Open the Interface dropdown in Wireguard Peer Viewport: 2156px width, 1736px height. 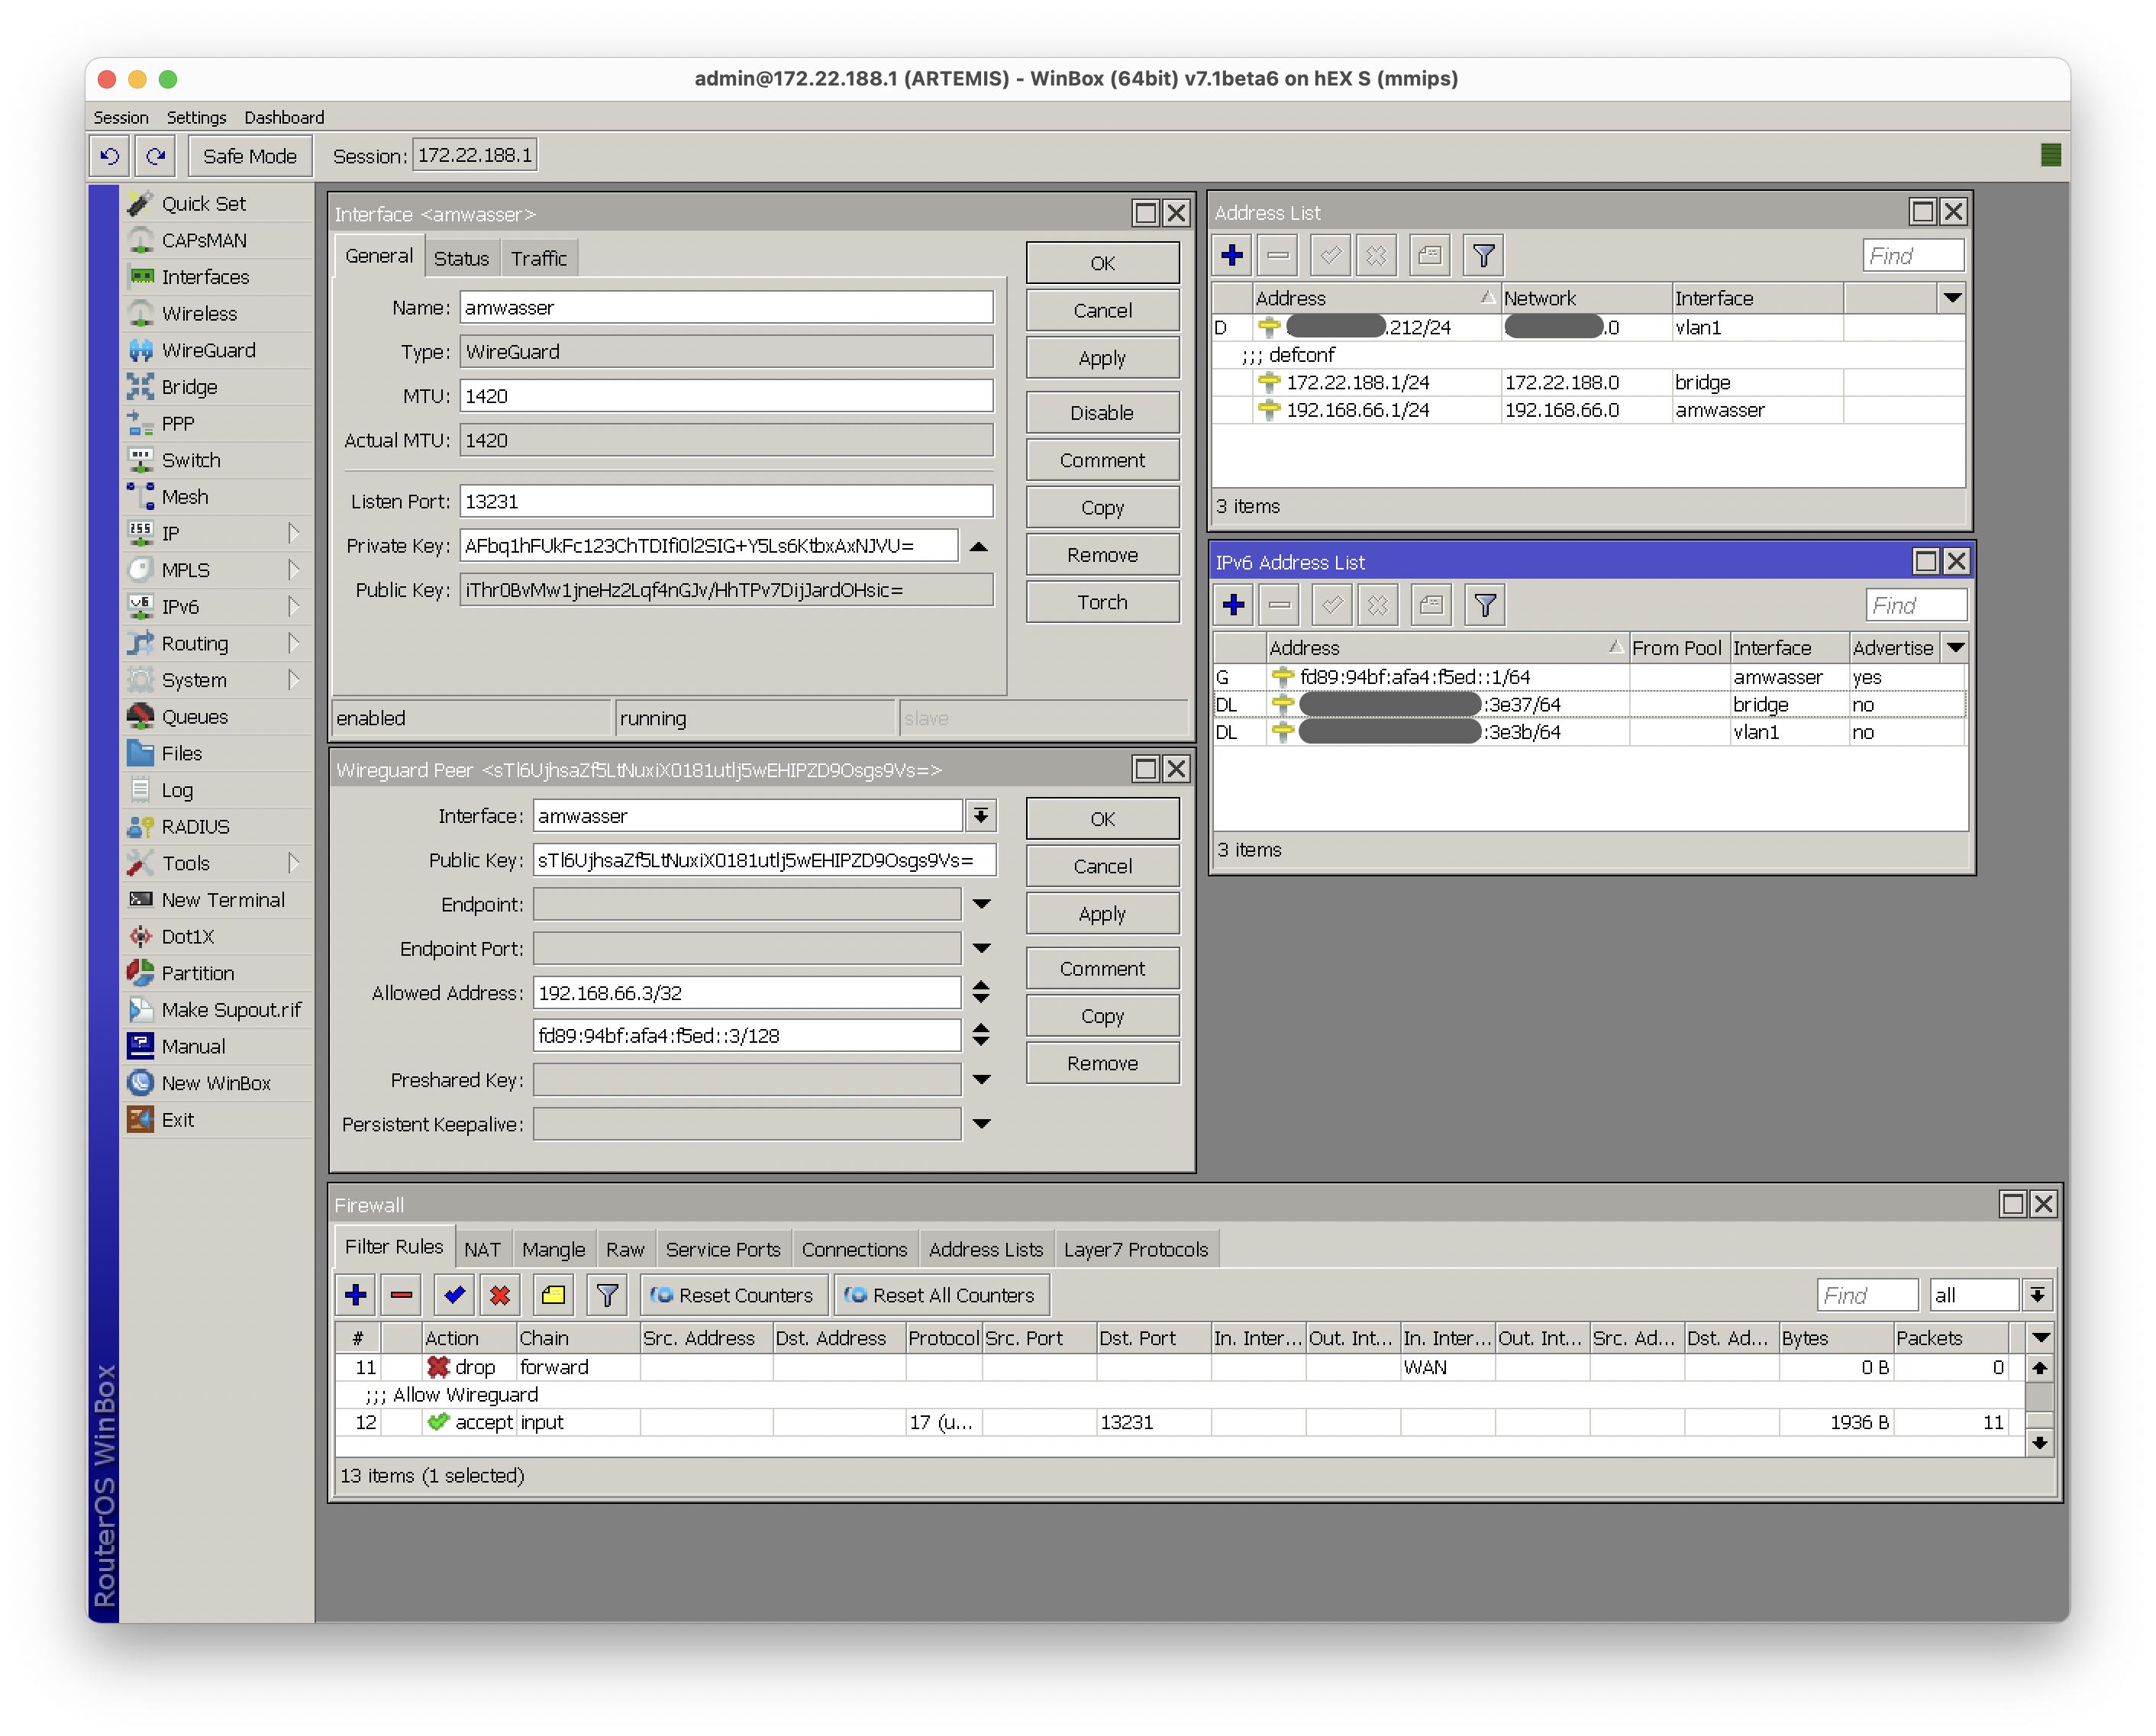point(981,816)
